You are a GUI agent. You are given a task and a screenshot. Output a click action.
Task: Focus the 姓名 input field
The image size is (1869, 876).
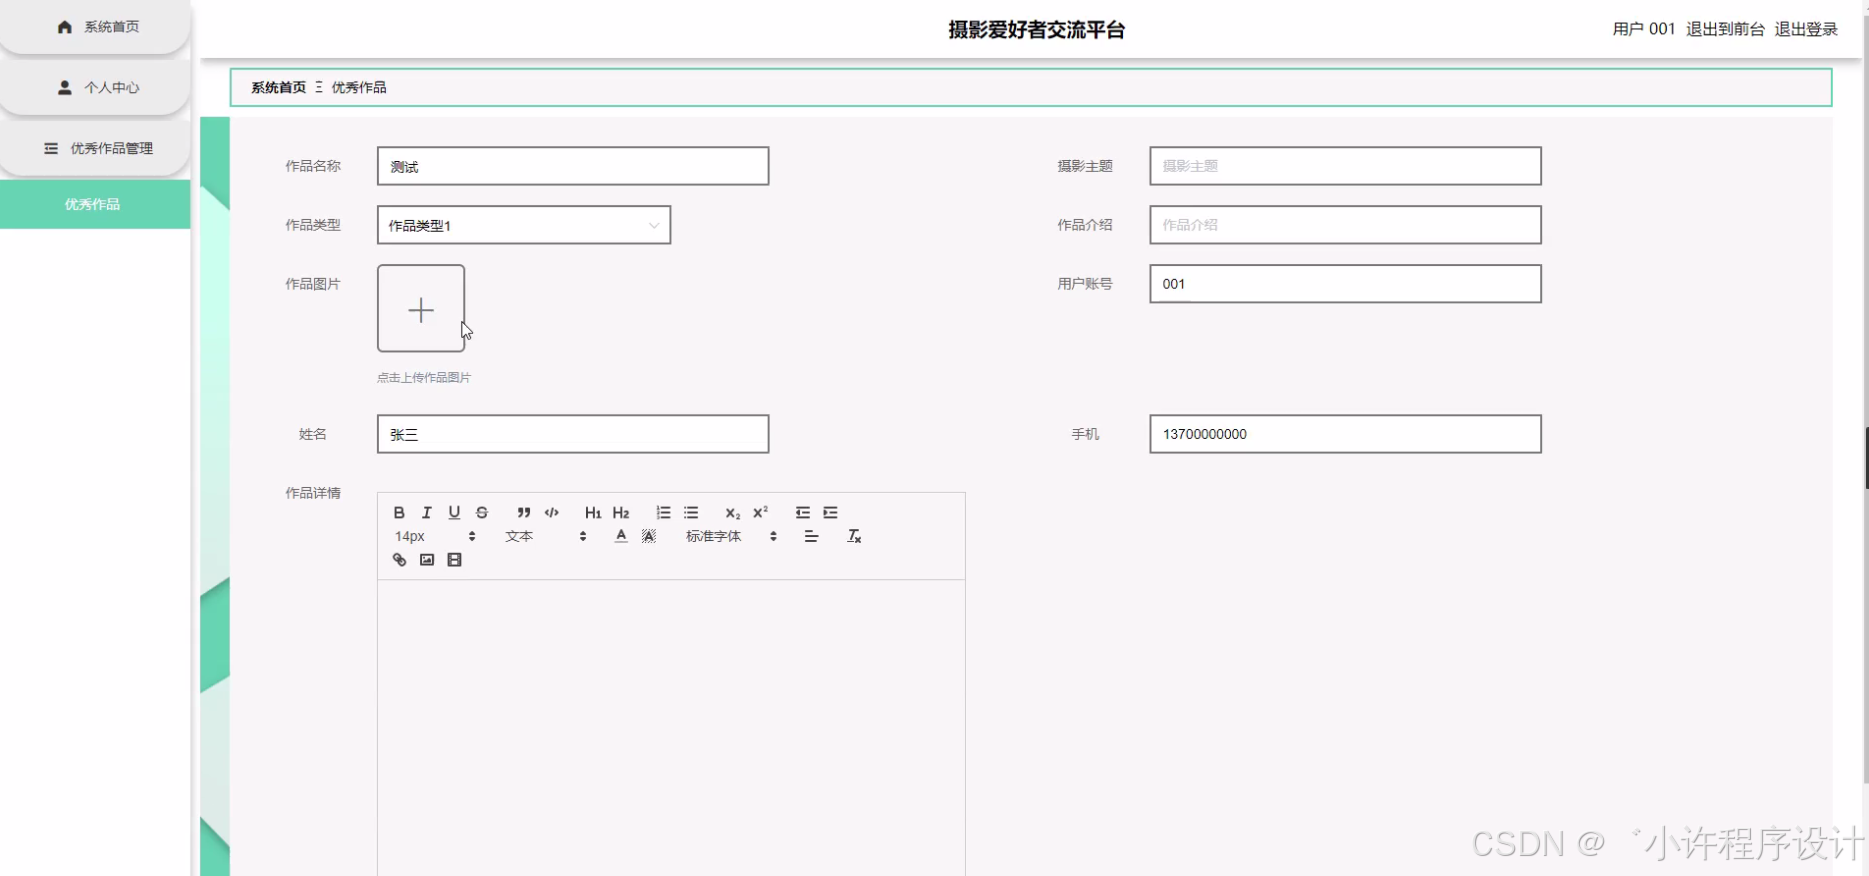point(573,434)
